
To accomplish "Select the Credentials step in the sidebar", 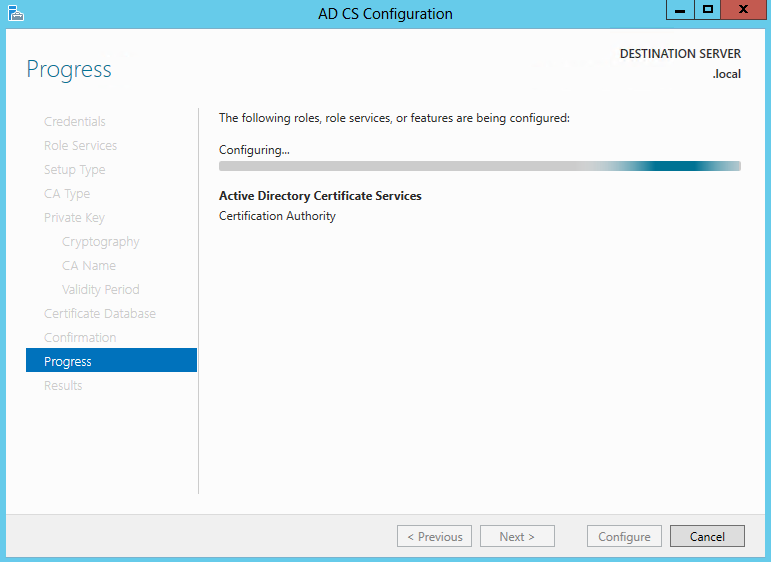I will point(75,121).
